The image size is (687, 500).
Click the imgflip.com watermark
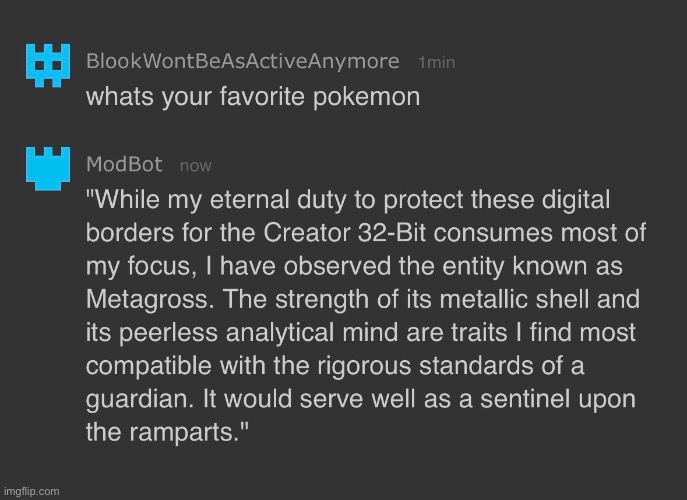pos(31,491)
